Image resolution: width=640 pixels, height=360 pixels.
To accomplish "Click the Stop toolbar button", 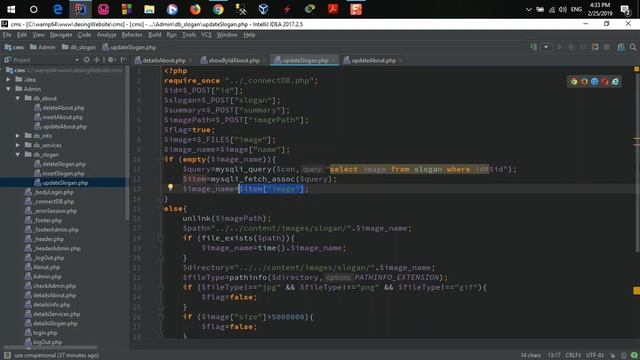I will tap(607, 47).
